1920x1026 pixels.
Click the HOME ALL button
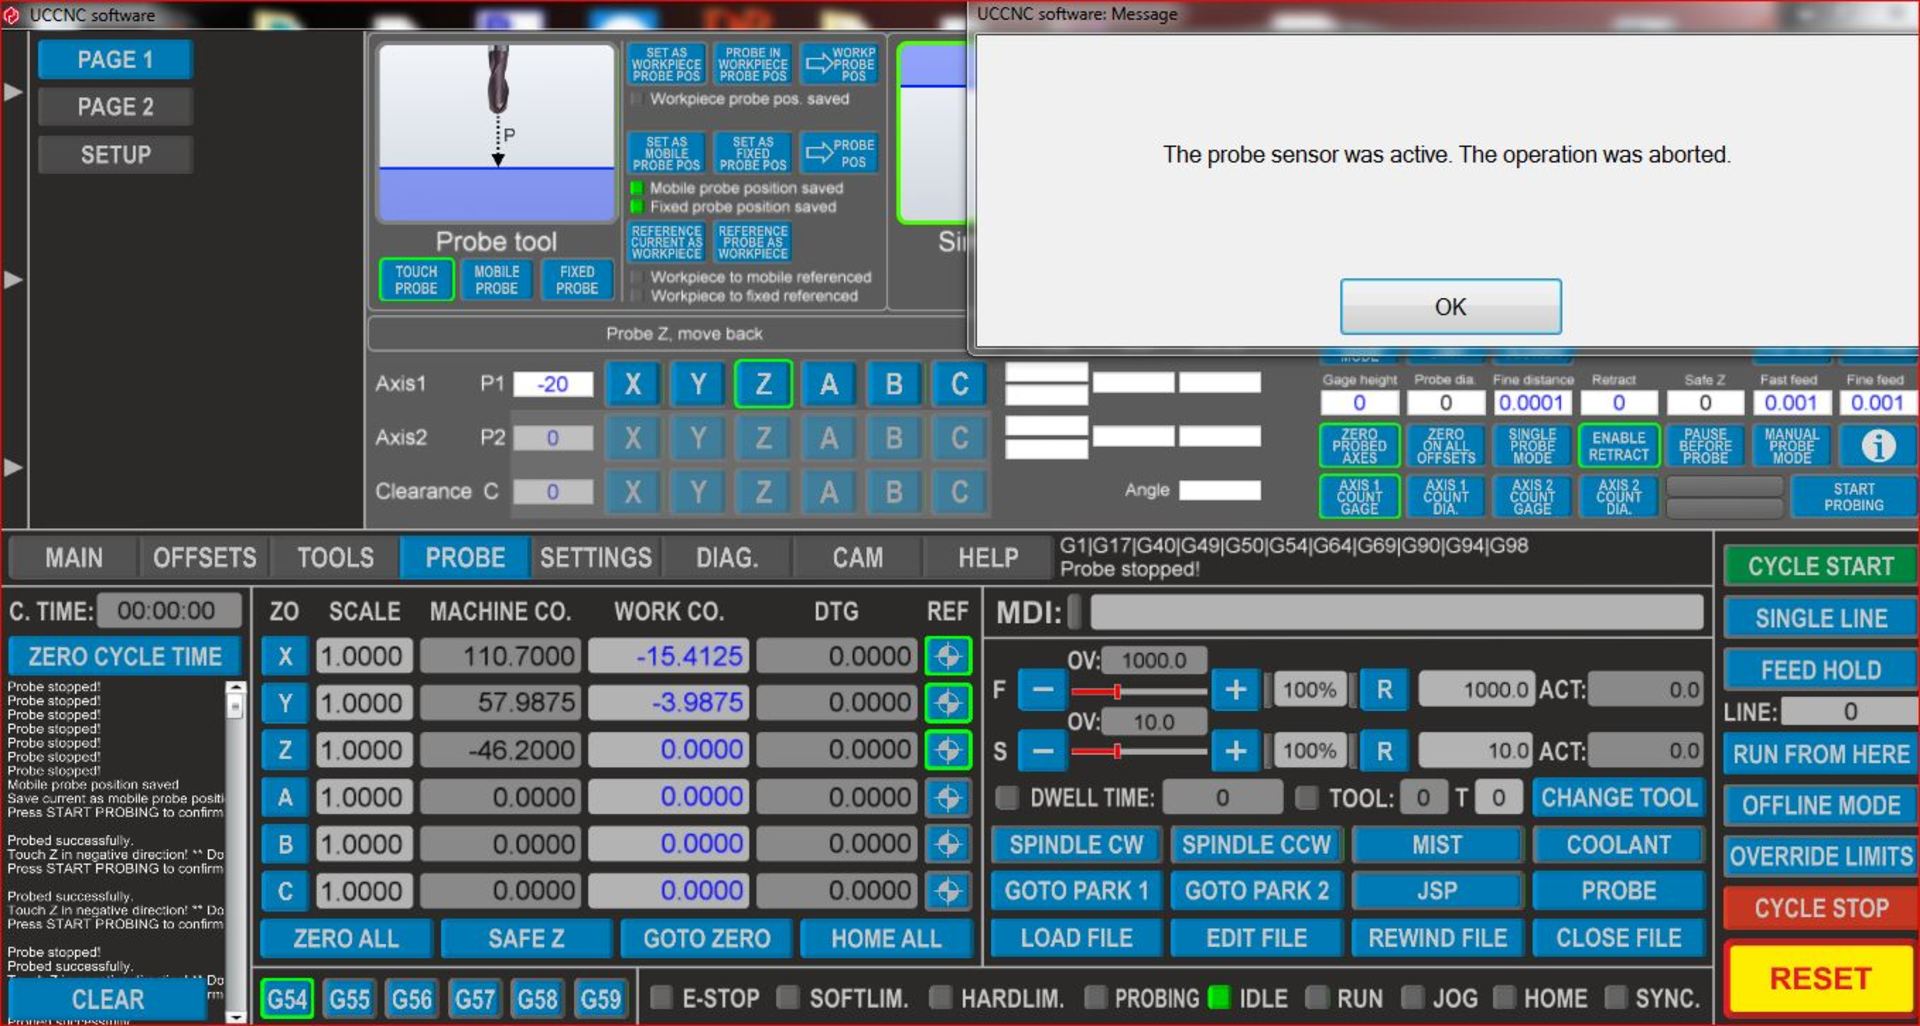886,939
